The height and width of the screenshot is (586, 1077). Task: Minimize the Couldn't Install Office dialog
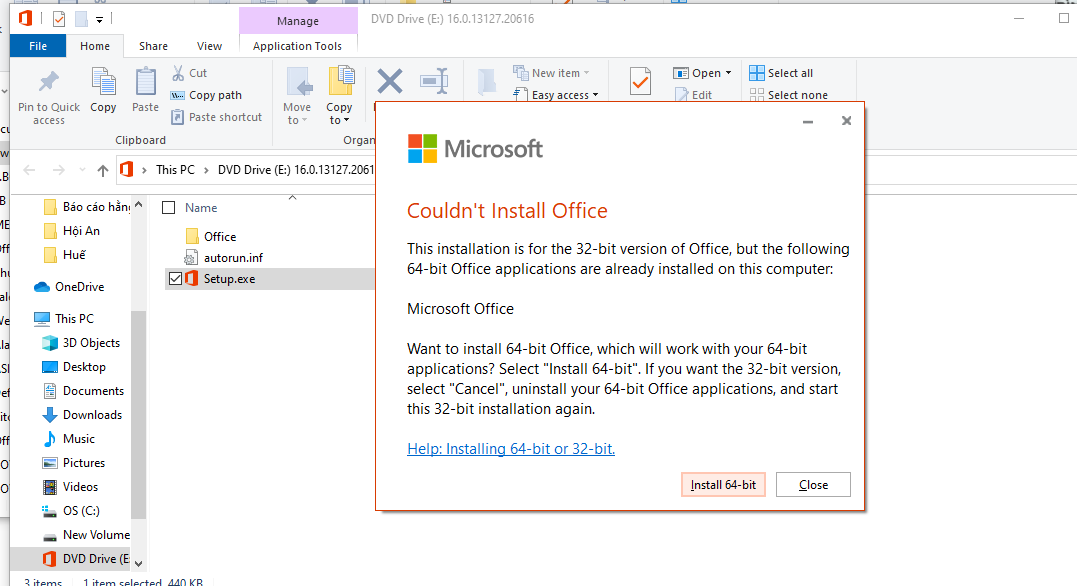coord(808,122)
